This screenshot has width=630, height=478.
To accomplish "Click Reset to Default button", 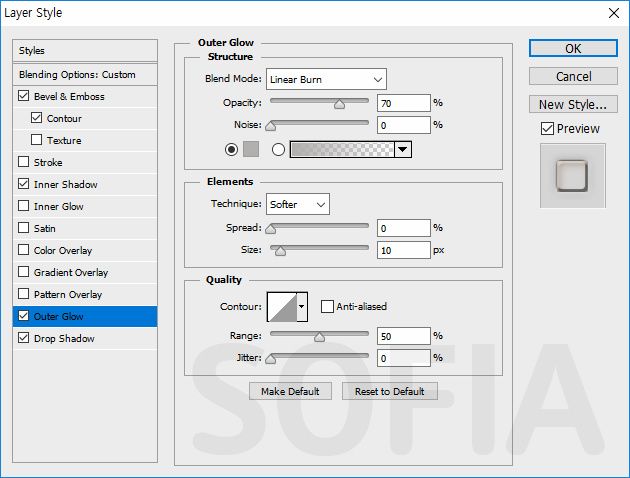I will pyautogui.click(x=390, y=391).
